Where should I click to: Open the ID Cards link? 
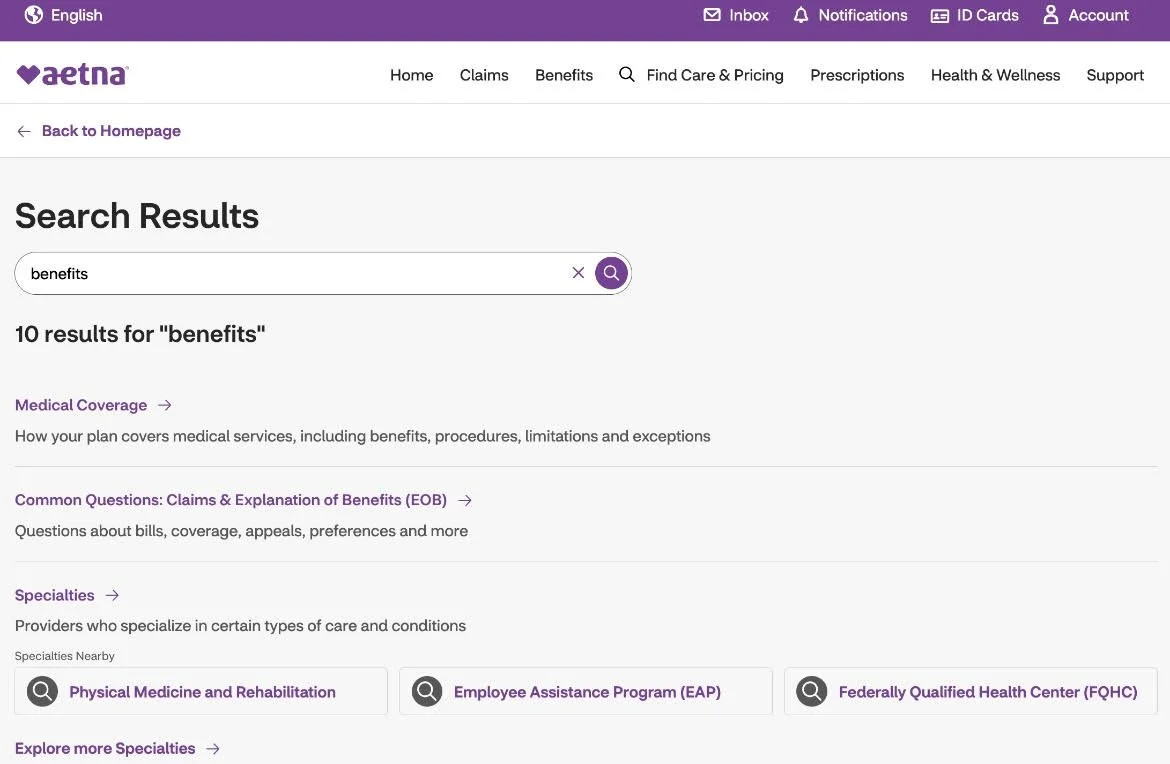click(x=987, y=15)
